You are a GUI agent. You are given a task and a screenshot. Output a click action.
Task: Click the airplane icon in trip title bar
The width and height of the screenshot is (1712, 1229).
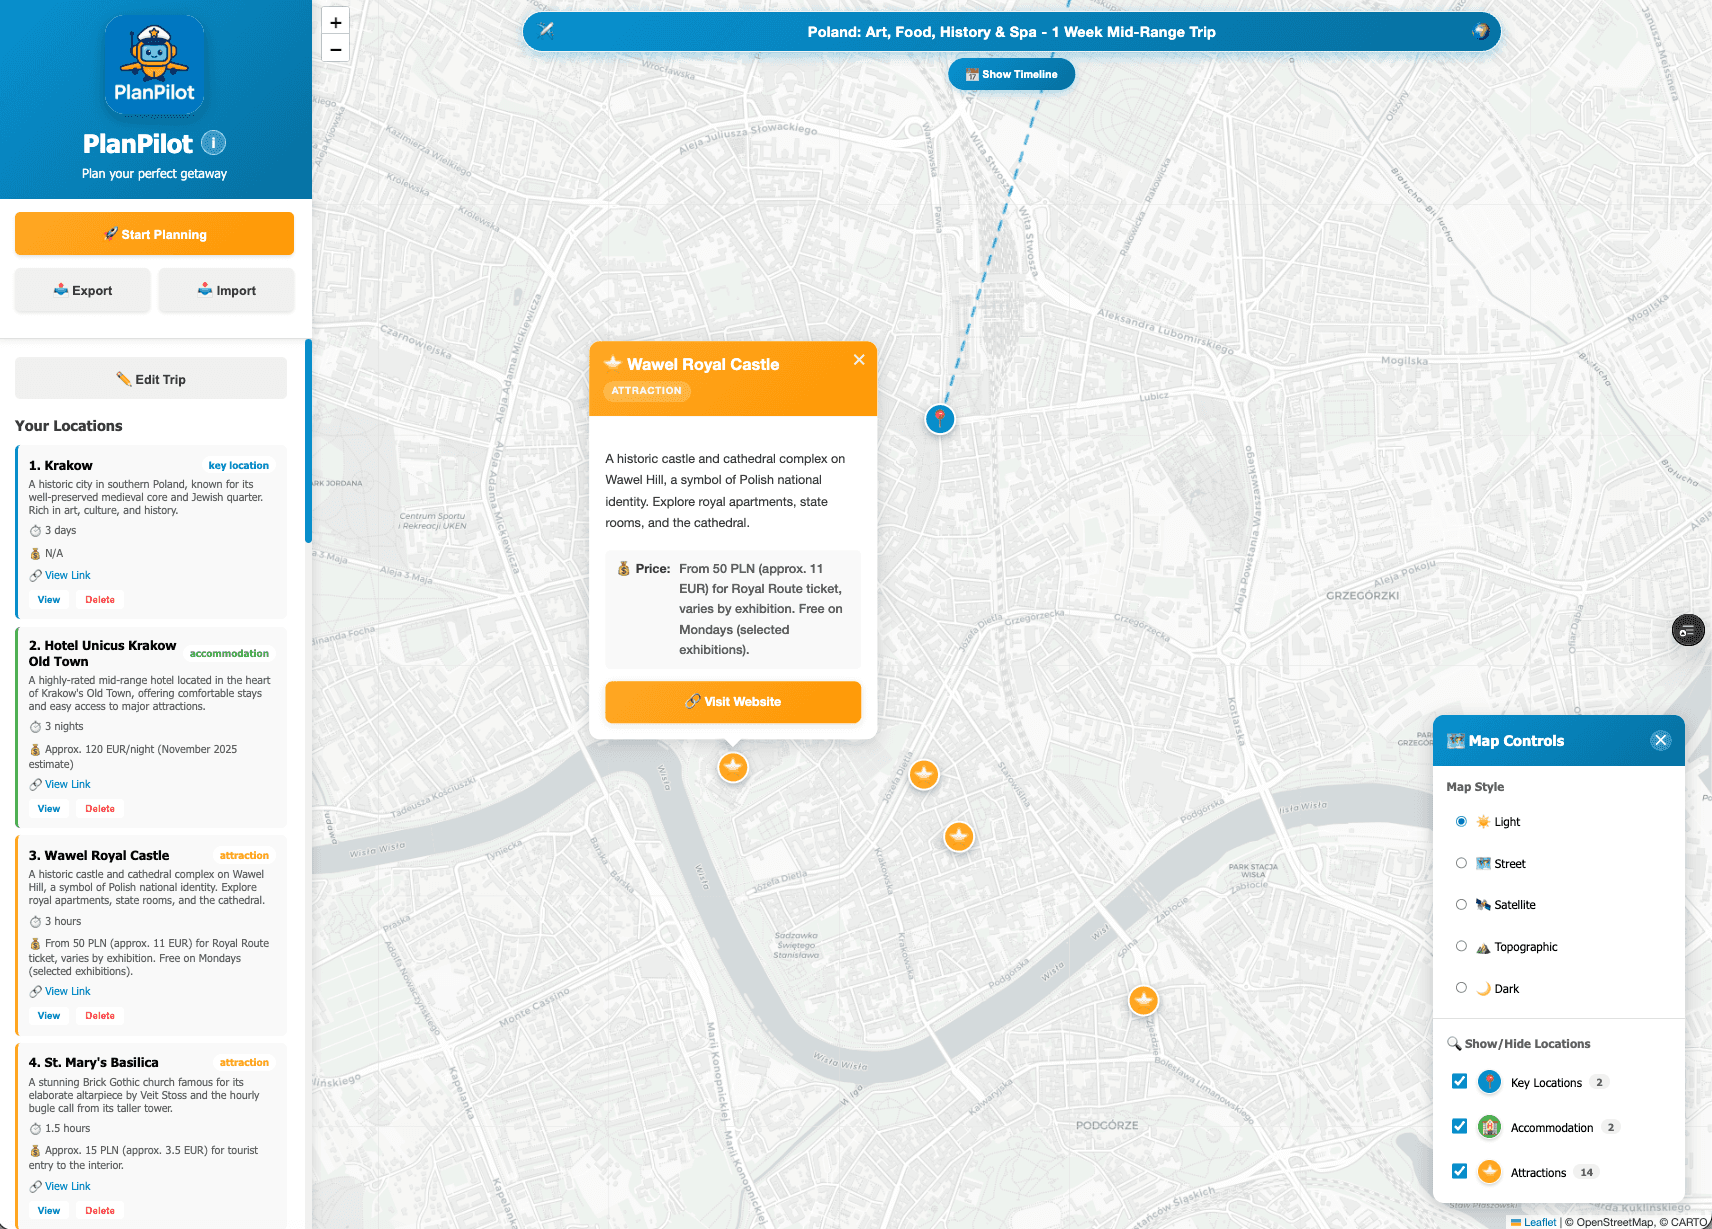[546, 30]
